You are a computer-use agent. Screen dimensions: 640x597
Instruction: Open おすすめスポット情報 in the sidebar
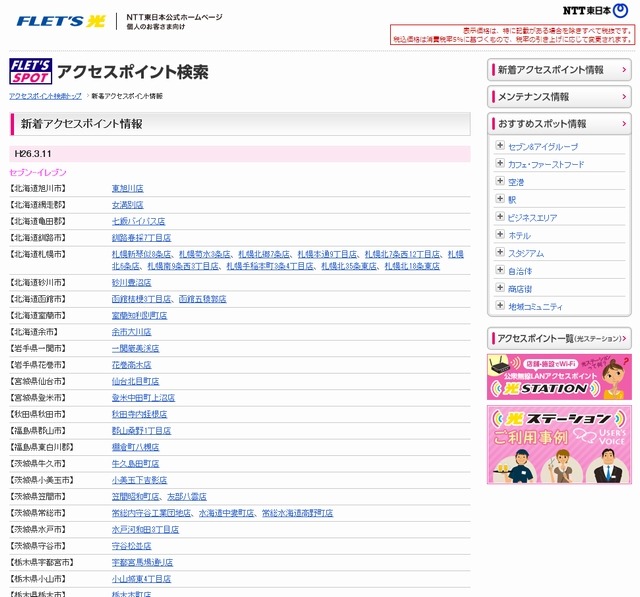click(x=559, y=124)
